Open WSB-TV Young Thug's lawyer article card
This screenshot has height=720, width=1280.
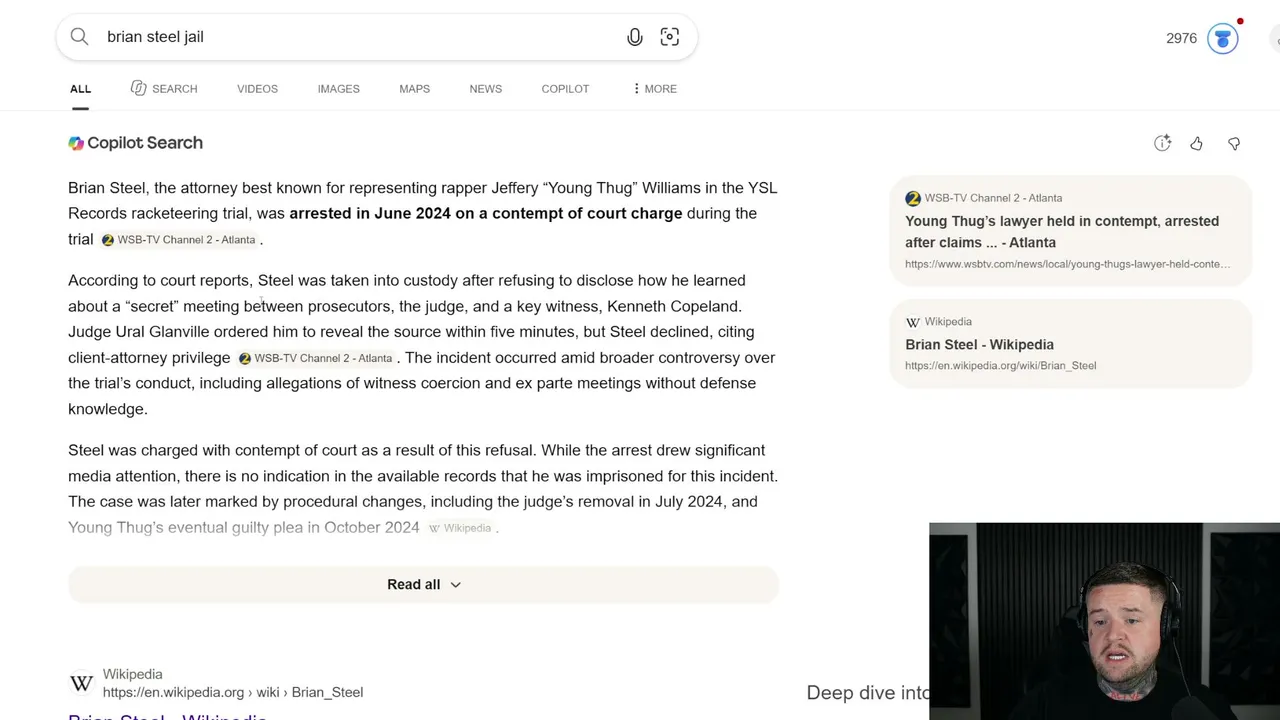point(1070,232)
